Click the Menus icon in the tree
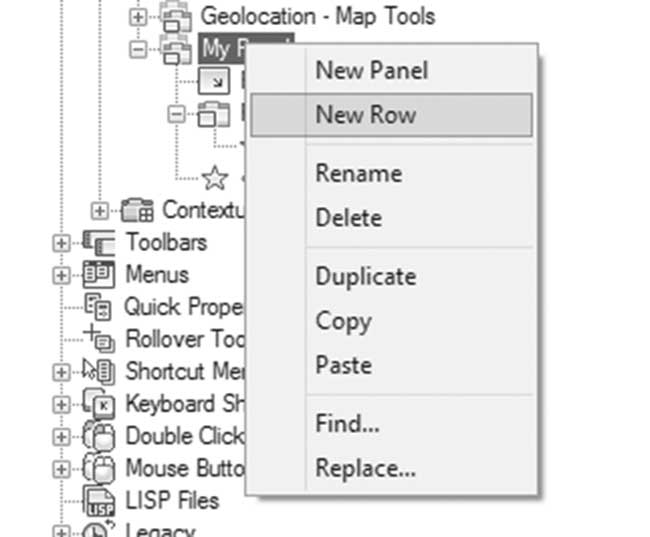Image resolution: width=650 pixels, height=537 pixels. (x=99, y=275)
